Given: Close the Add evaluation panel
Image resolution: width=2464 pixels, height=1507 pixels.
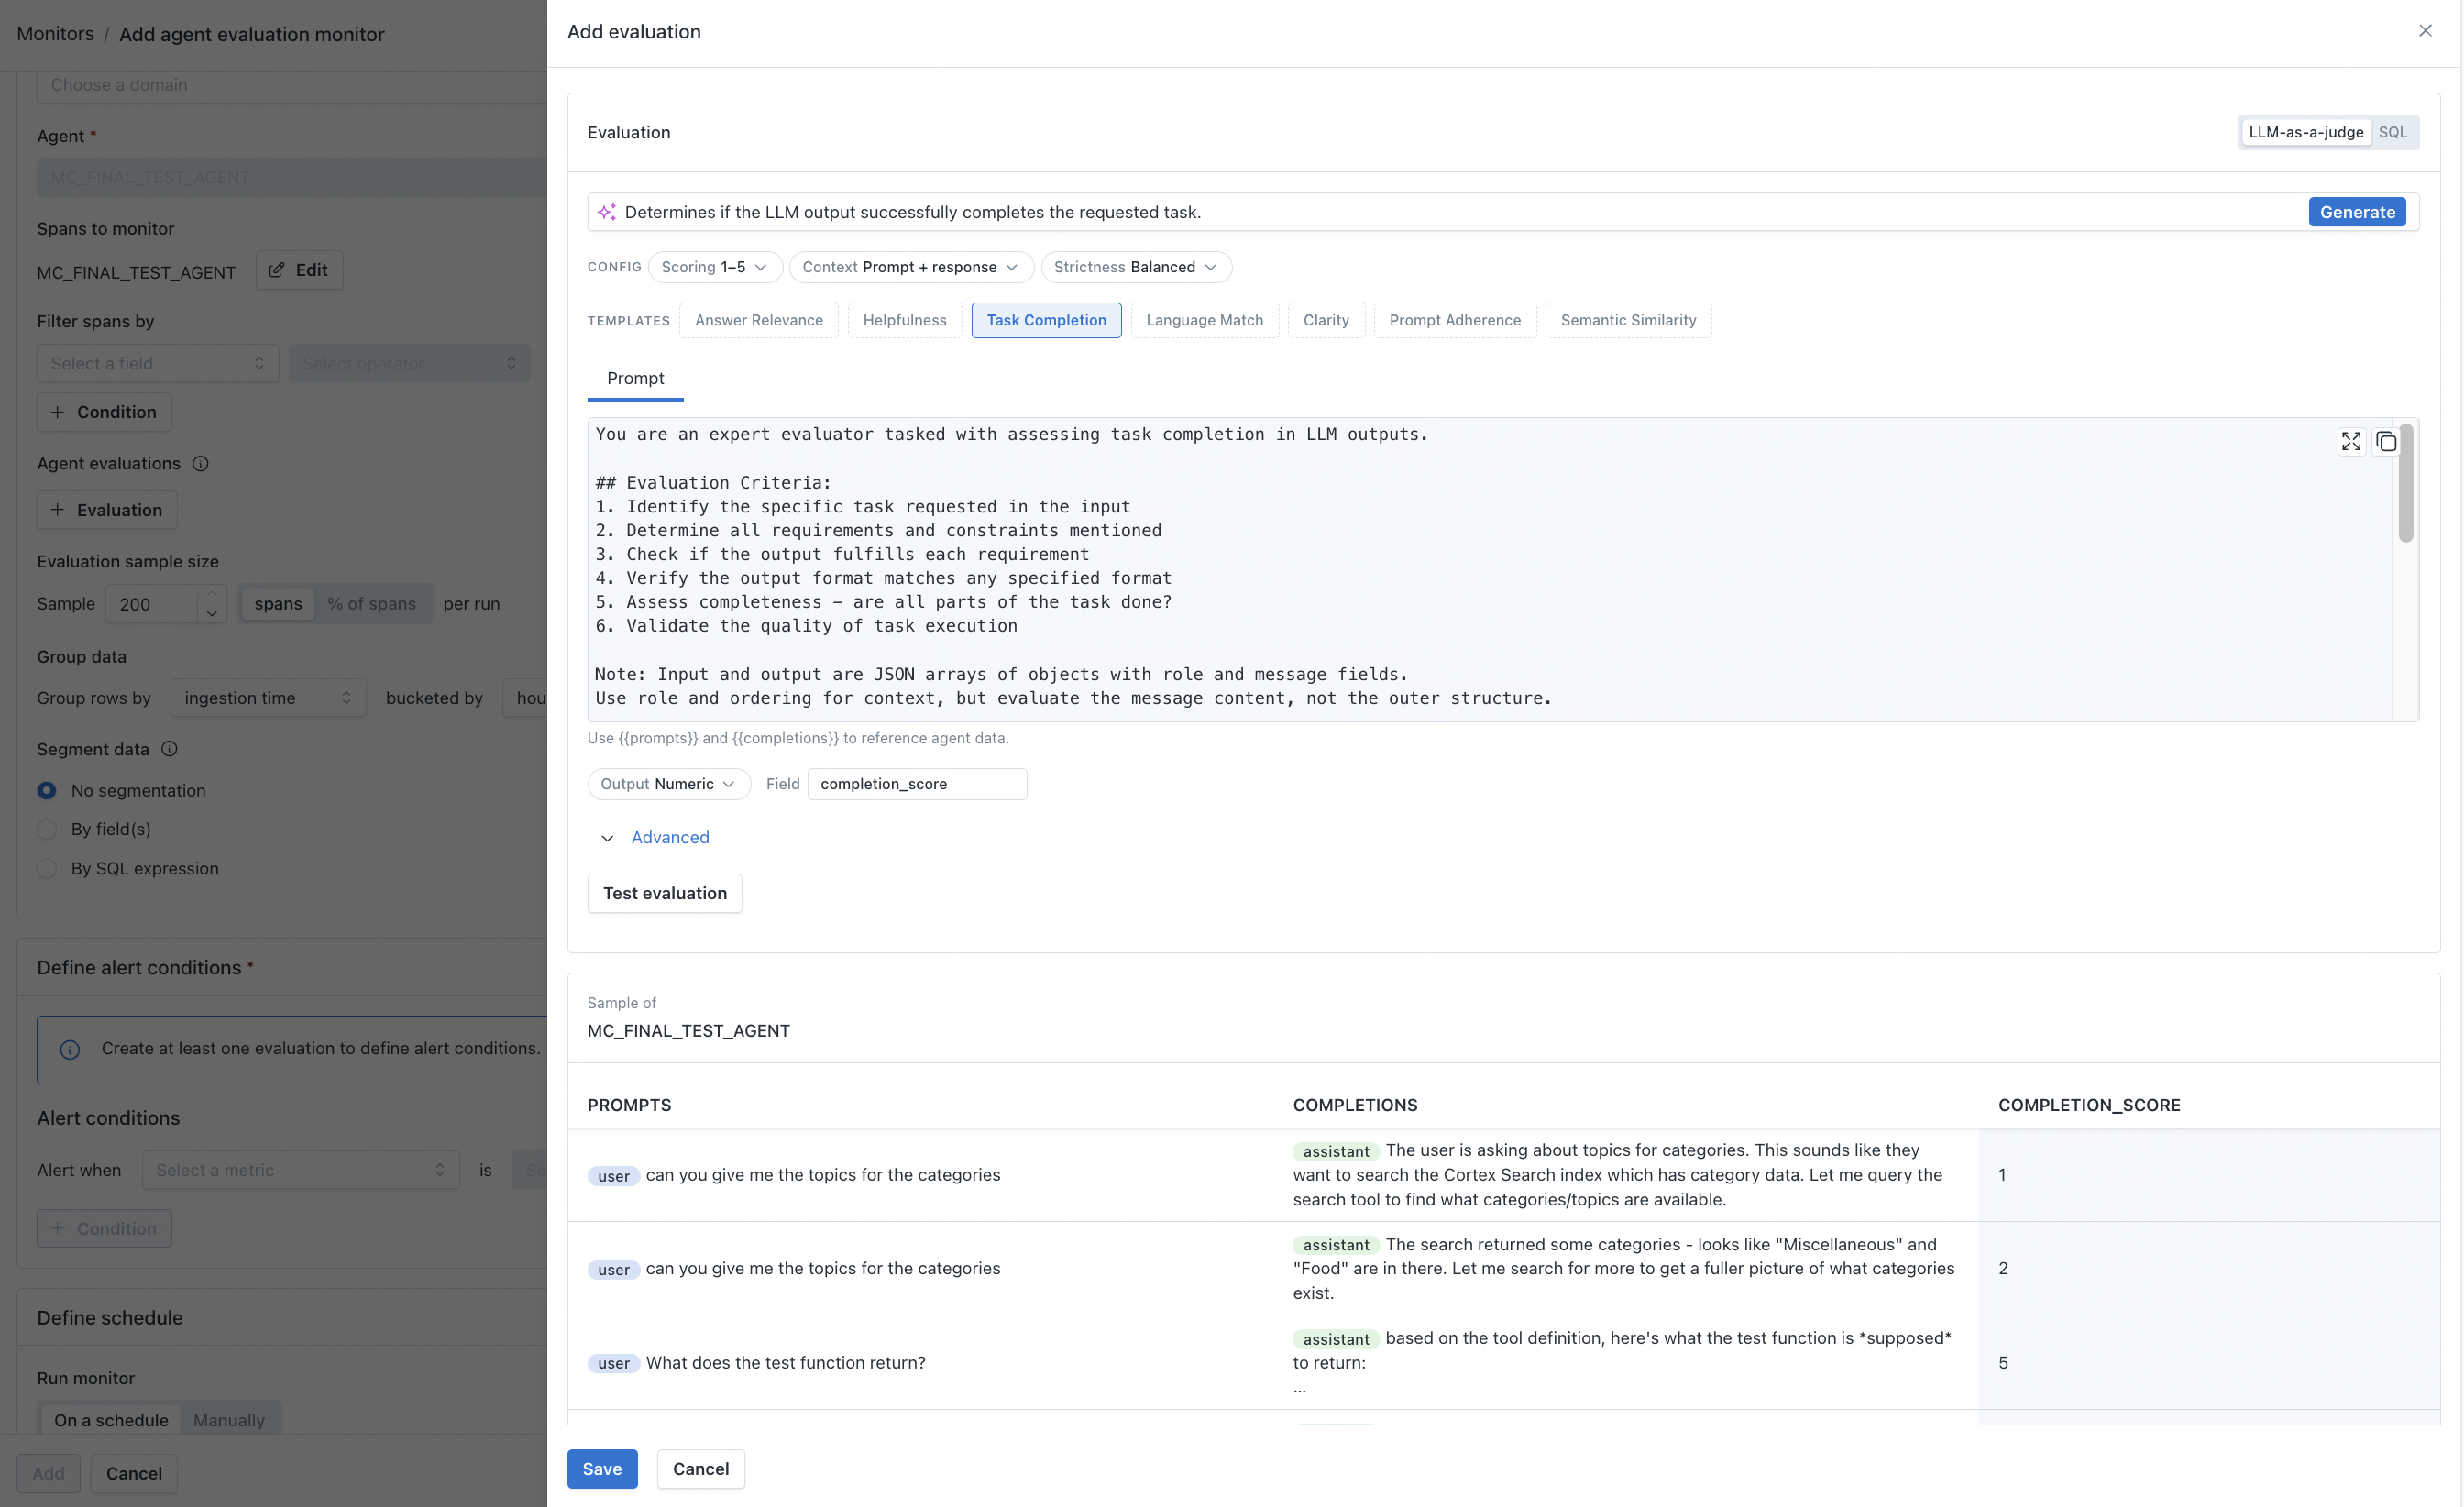Looking at the screenshot, I should click(x=2425, y=31).
